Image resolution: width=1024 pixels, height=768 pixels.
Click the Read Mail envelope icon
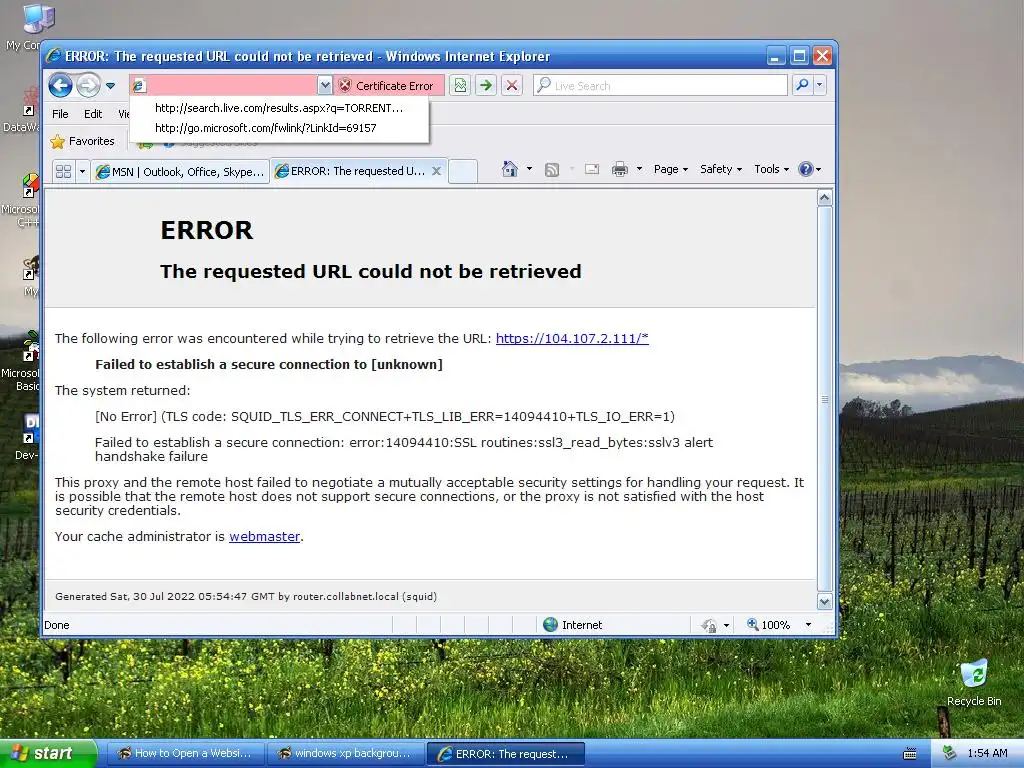pos(592,169)
